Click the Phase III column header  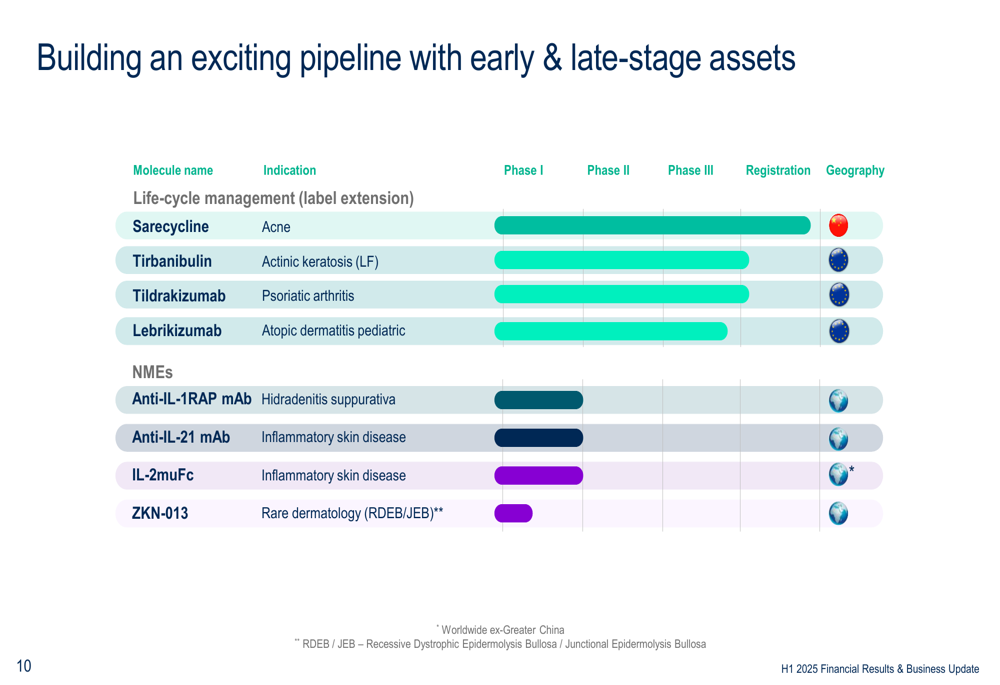coord(690,171)
